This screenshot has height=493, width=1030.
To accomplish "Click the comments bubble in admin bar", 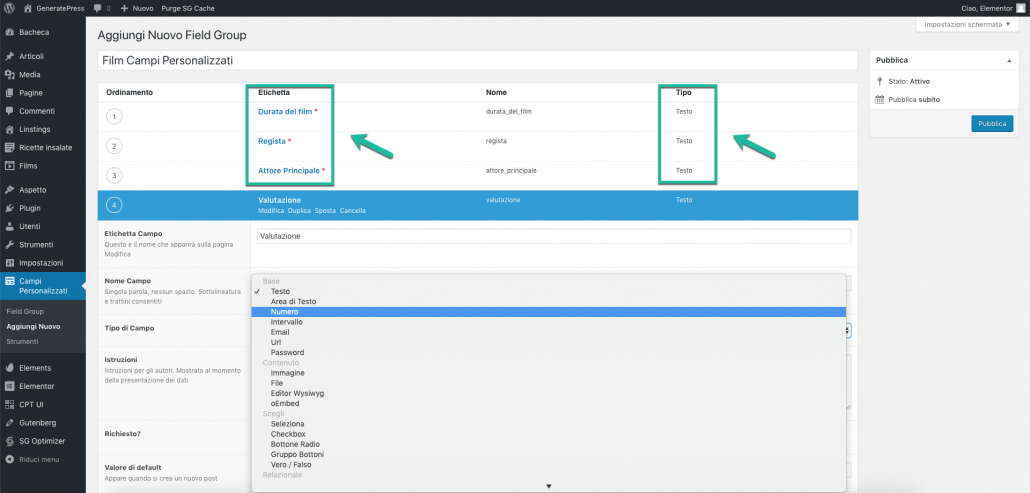I will click(98, 8).
